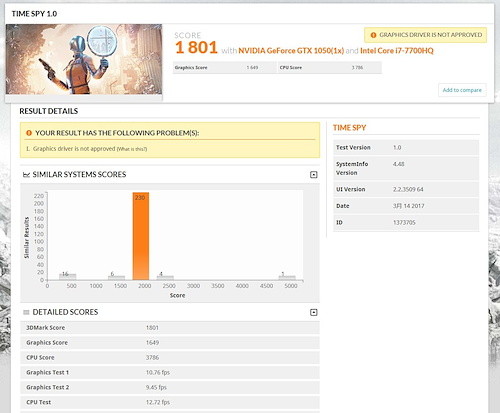Click the warning icon beside 'Your result has'
The image size is (500, 413).
[x=29, y=133]
